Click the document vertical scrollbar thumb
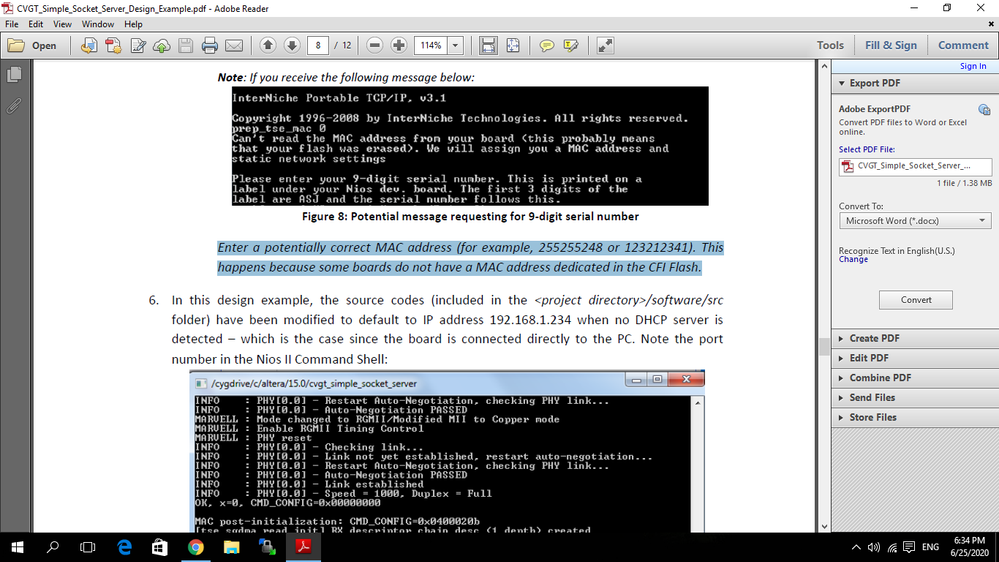 click(x=824, y=347)
